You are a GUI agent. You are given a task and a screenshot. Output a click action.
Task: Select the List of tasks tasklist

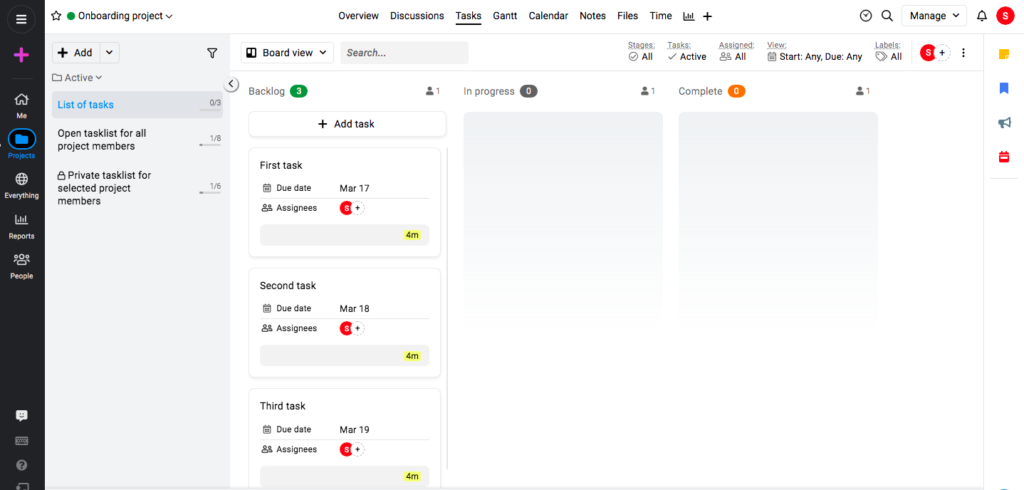(137, 105)
